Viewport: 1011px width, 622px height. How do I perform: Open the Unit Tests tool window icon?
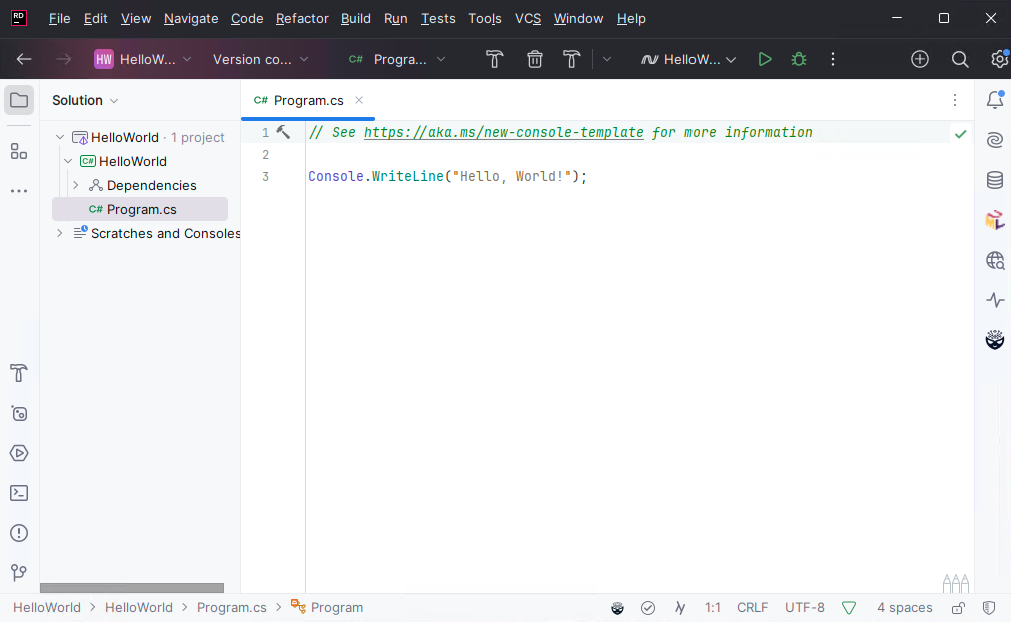(x=19, y=413)
